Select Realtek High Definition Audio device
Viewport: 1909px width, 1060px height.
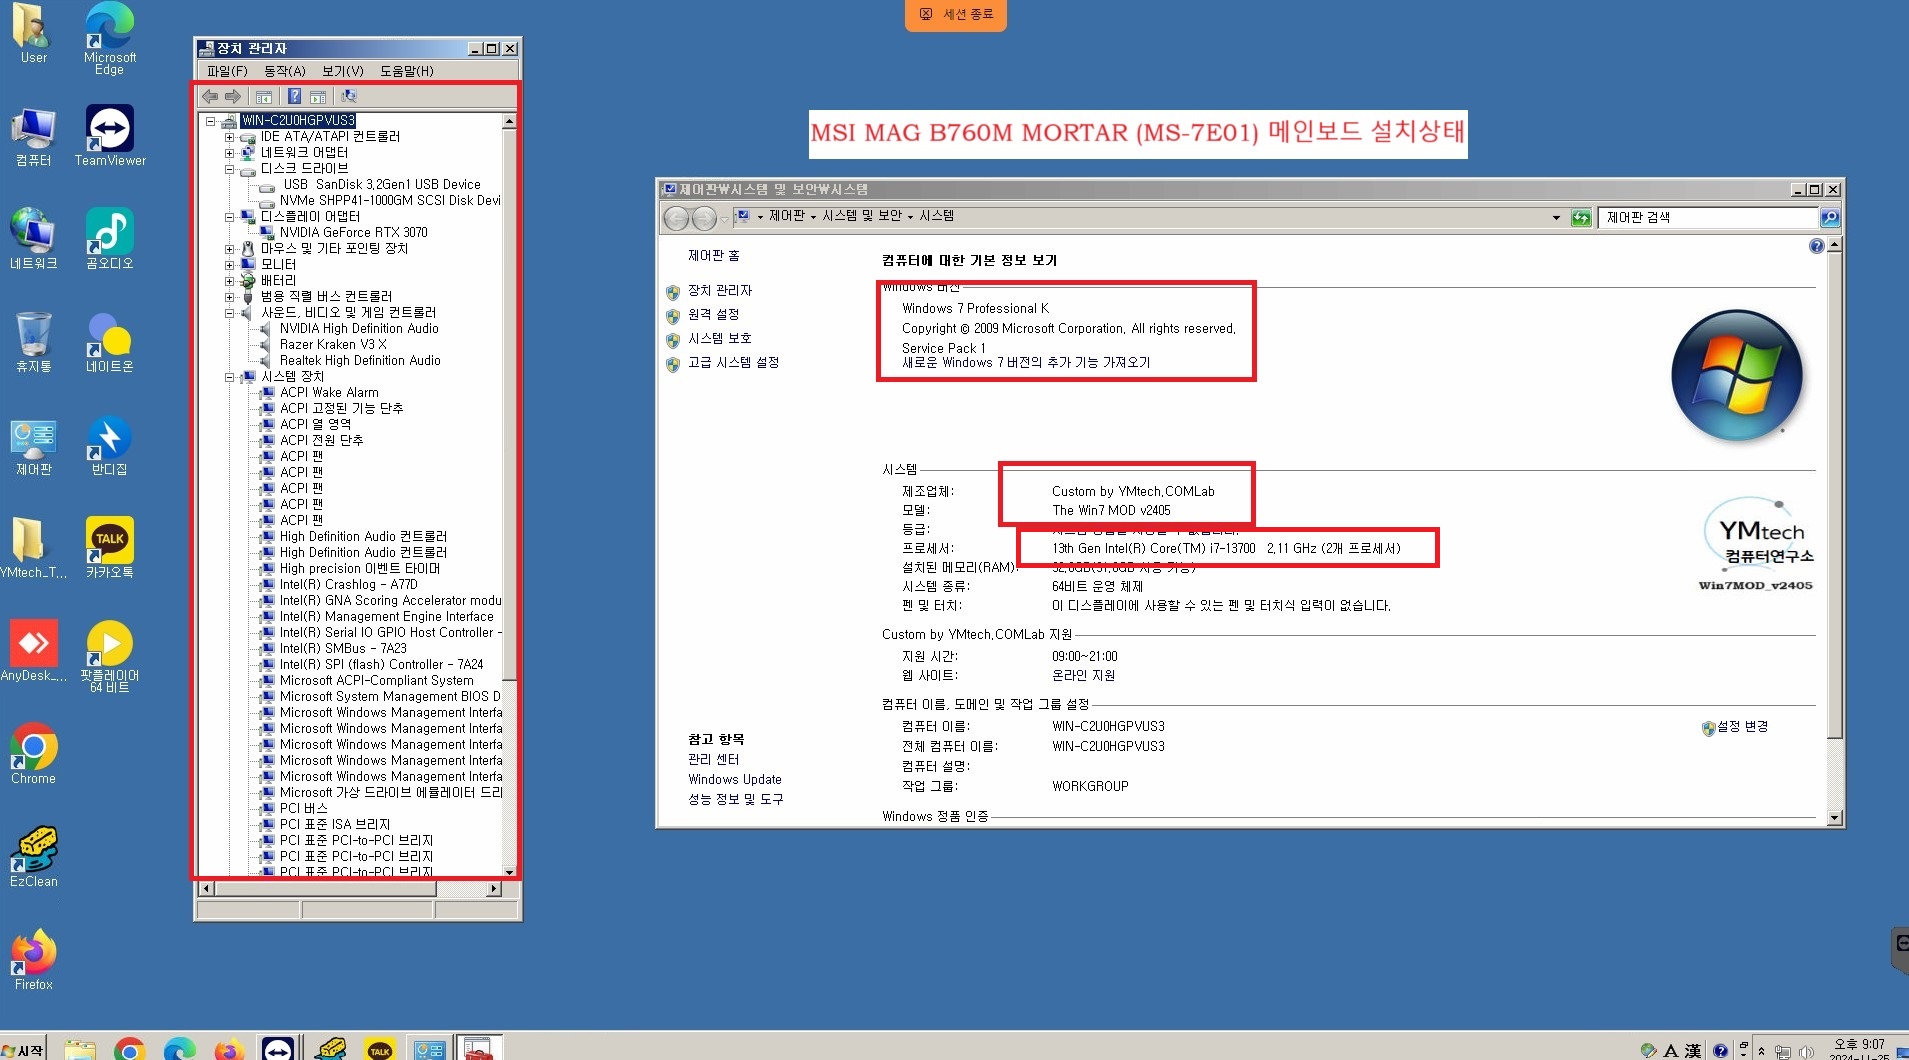click(360, 360)
